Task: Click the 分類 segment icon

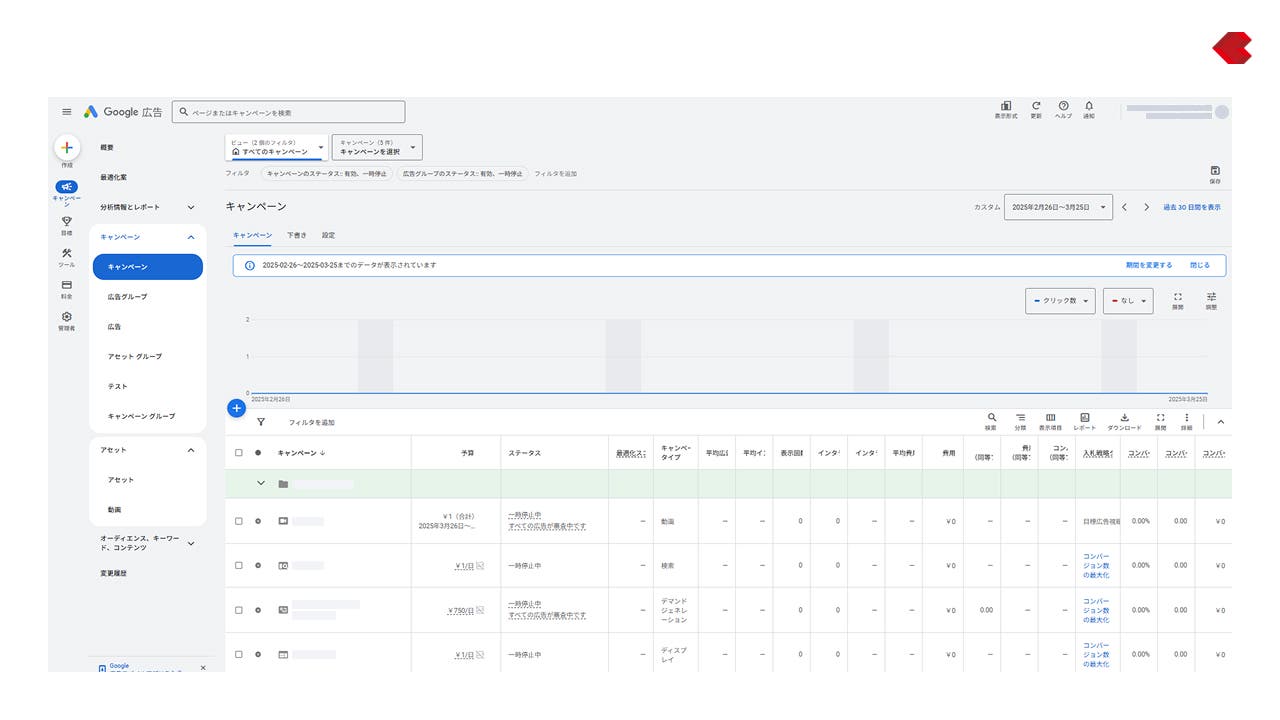Action: coord(1020,418)
